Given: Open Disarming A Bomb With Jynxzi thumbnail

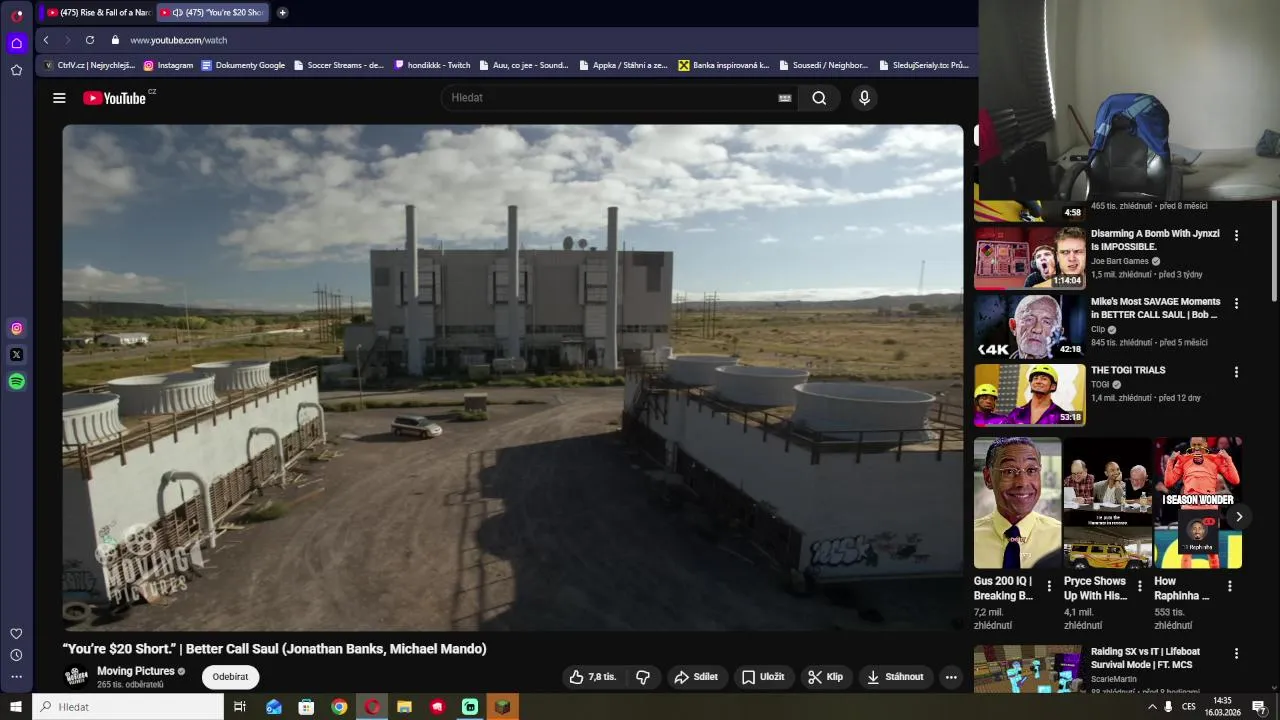Looking at the screenshot, I should coord(1029,258).
